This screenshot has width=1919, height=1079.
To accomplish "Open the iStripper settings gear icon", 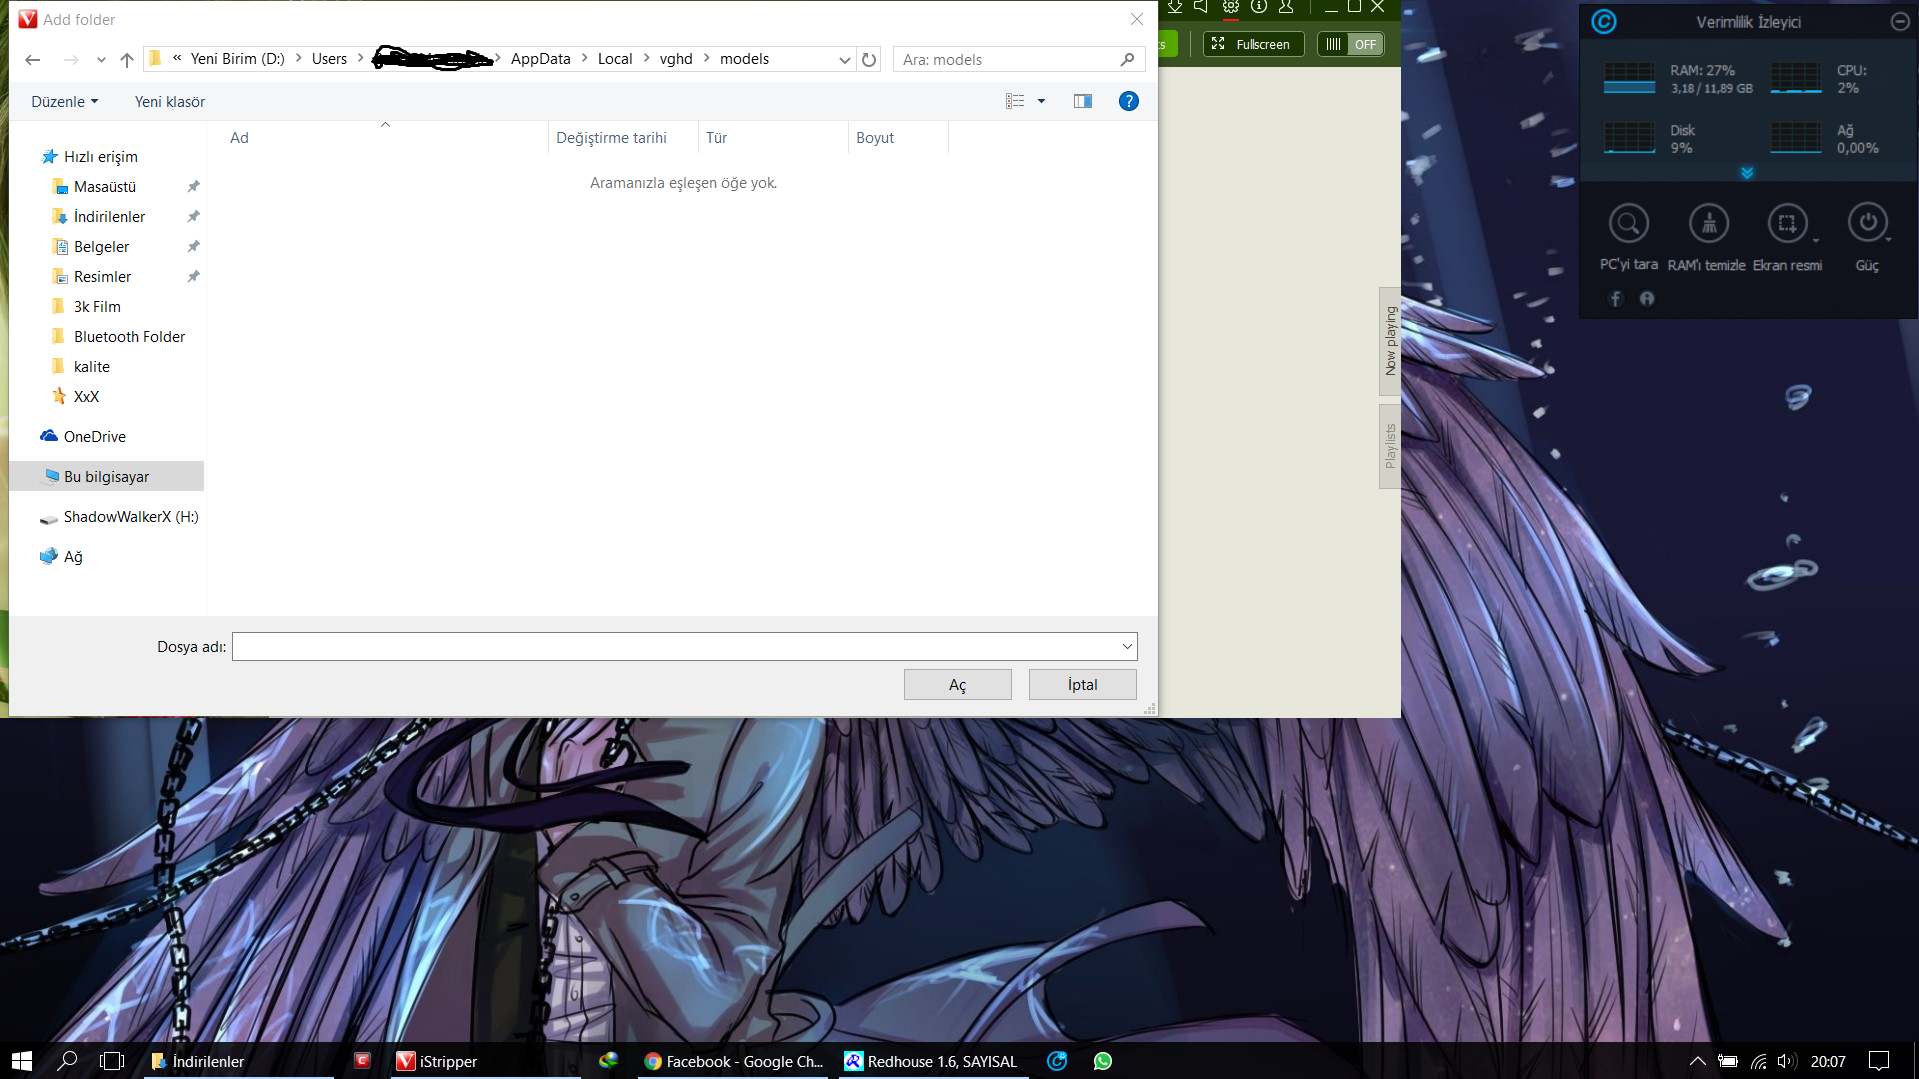I will (x=1231, y=7).
